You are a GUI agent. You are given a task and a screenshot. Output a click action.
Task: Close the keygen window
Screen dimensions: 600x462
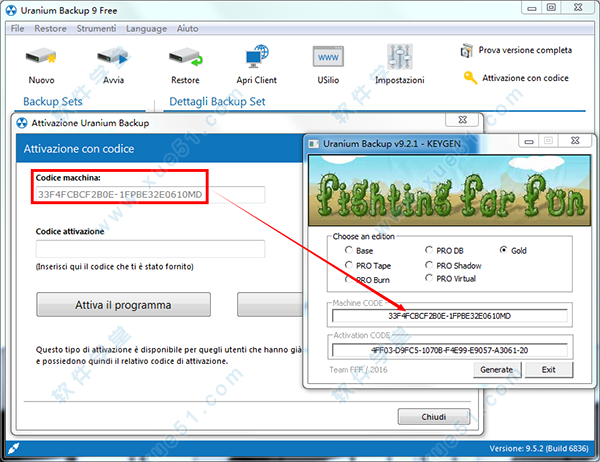575,141
